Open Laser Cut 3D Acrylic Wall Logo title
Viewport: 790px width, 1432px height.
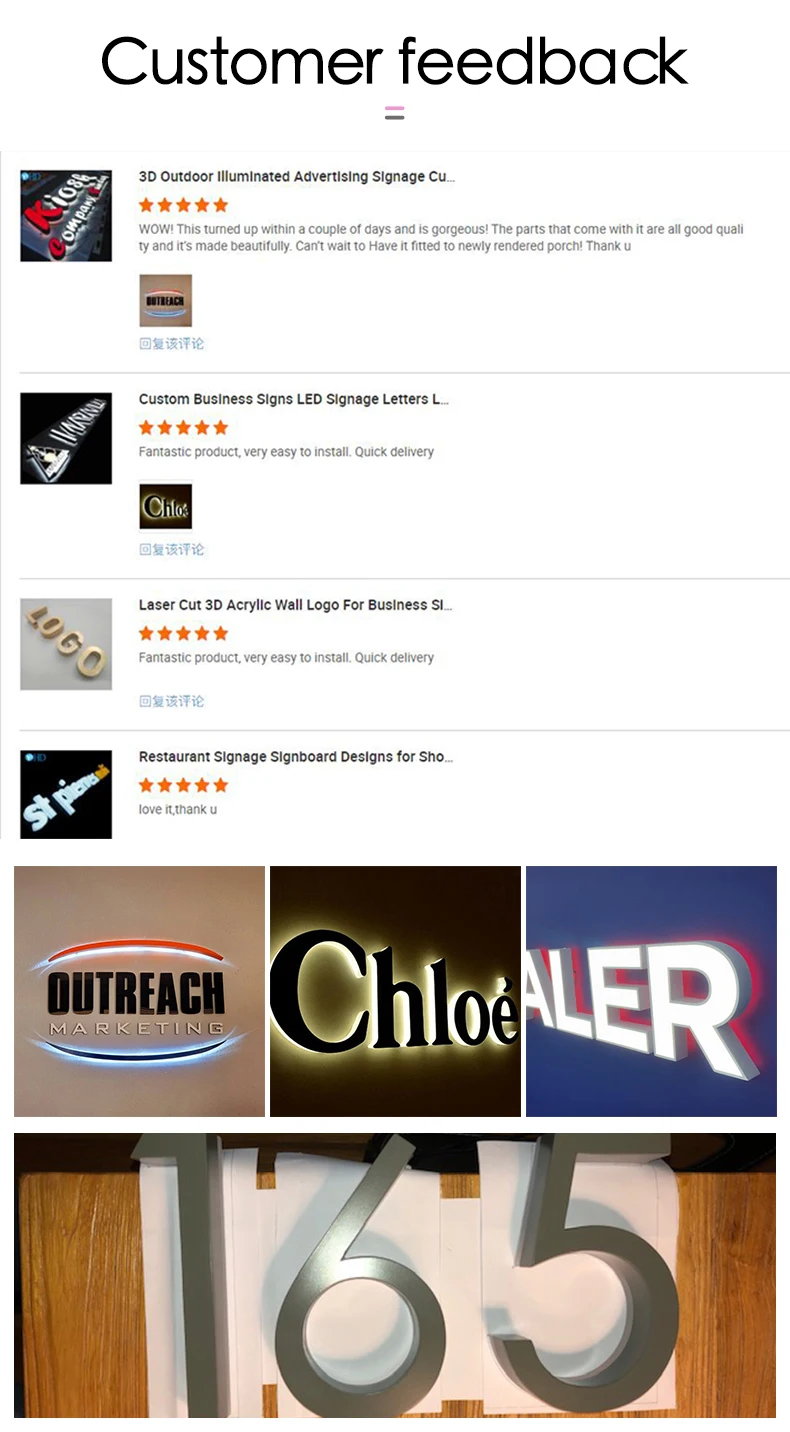pyautogui.click(x=295, y=605)
